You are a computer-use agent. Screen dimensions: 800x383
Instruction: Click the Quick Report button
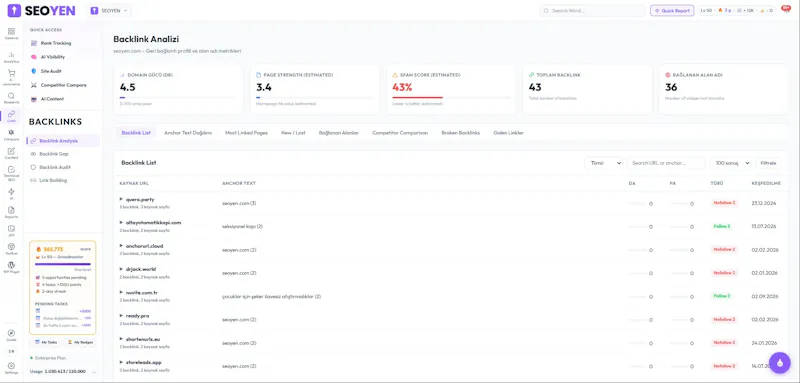(672, 10)
